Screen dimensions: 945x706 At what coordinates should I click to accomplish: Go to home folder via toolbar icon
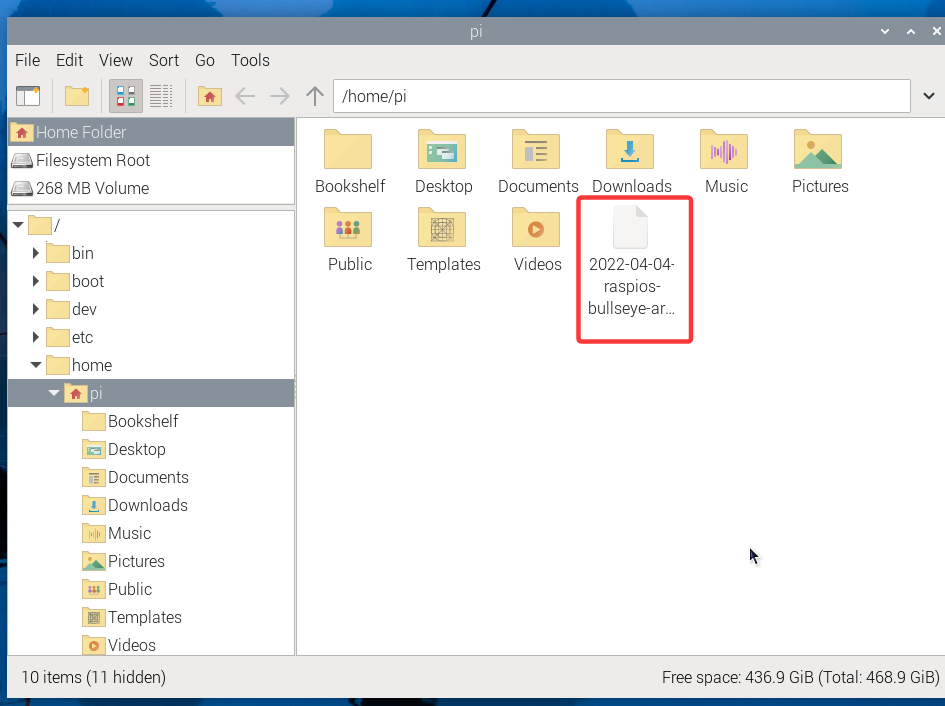[209, 96]
